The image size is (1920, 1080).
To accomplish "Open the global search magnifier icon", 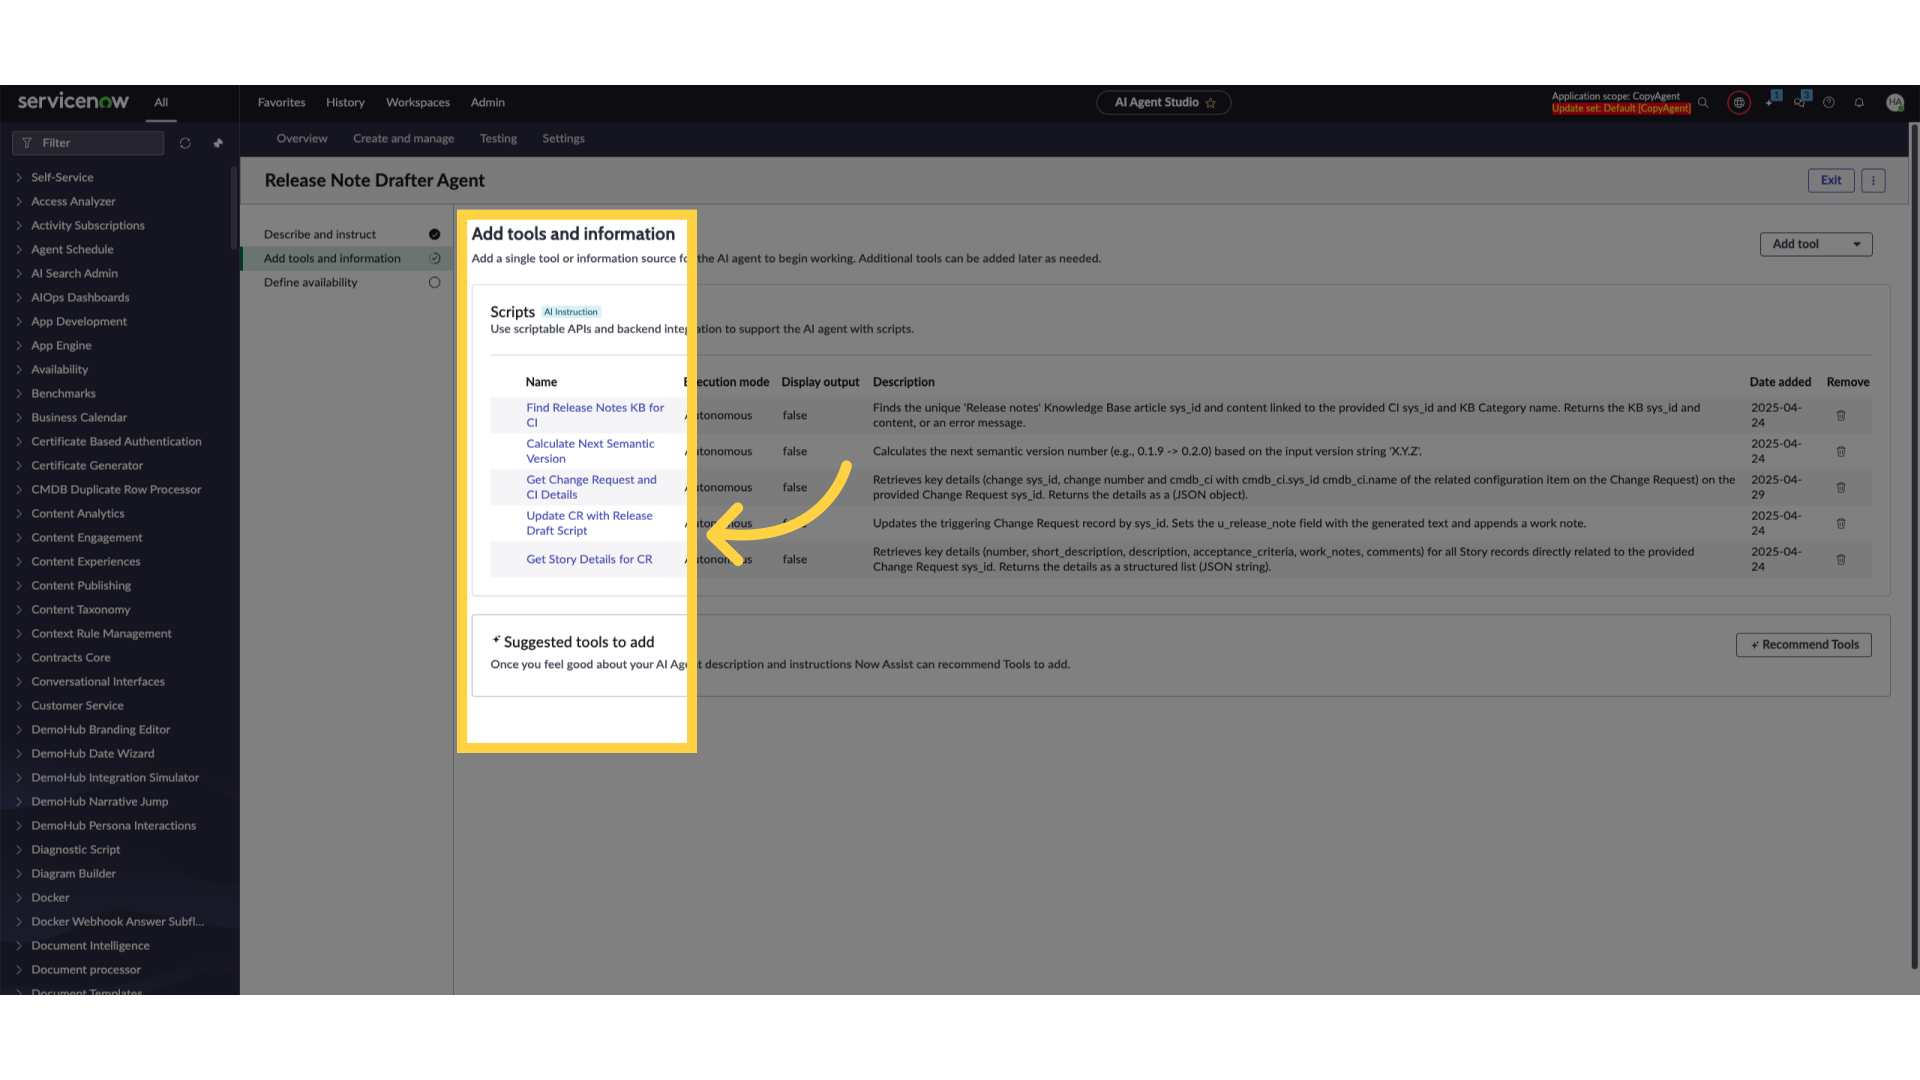I will point(1703,103).
